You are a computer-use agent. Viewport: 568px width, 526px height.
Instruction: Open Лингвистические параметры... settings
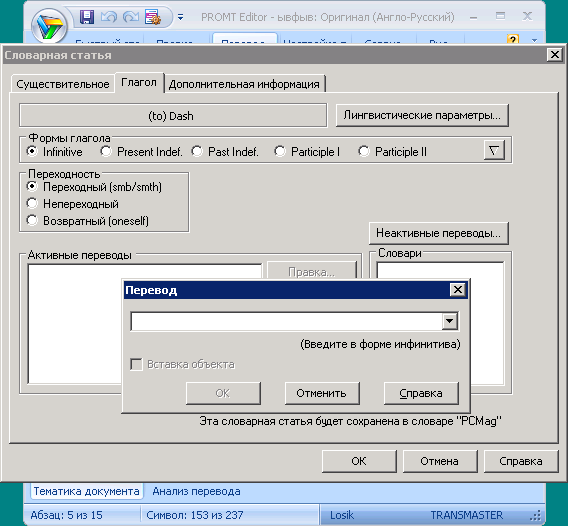point(422,115)
